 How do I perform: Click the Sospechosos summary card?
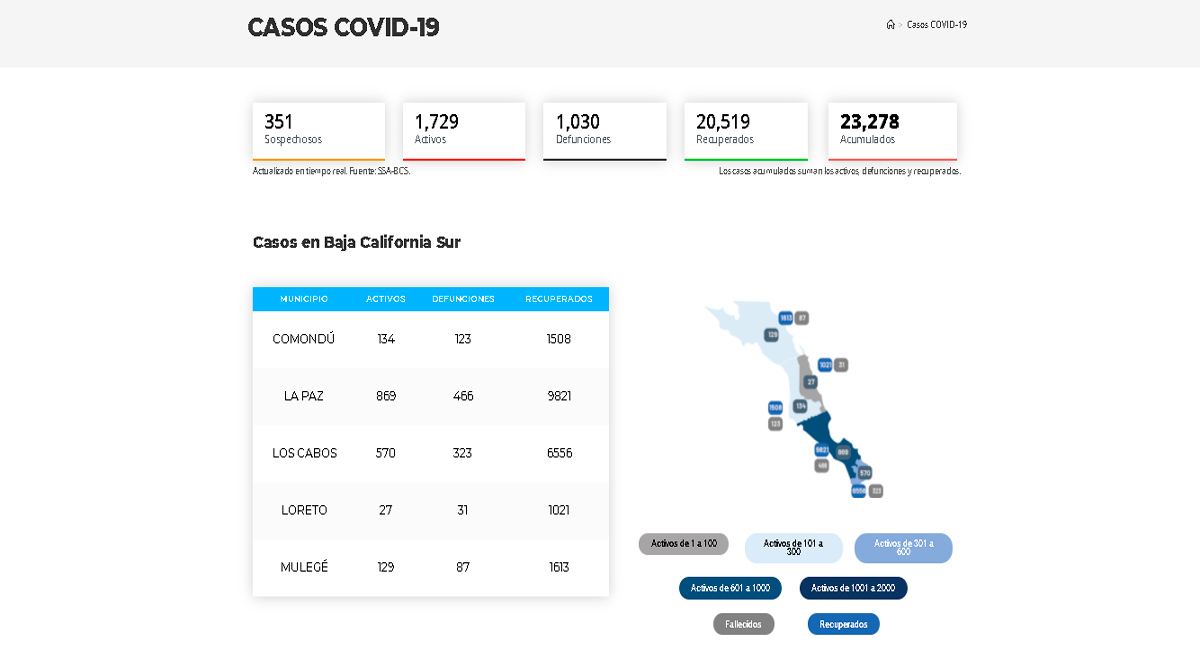tap(318, 130)
